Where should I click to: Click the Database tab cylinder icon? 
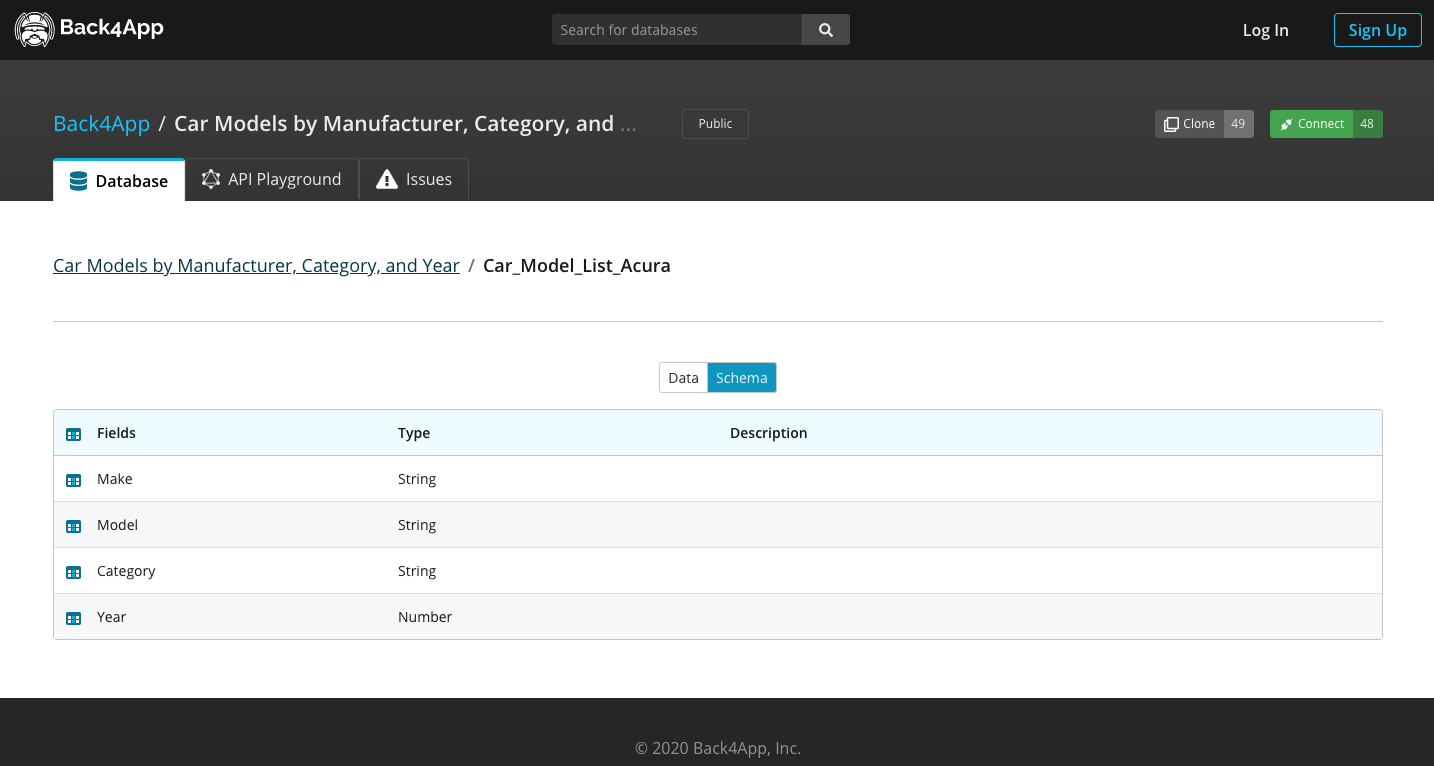(78, 181)
